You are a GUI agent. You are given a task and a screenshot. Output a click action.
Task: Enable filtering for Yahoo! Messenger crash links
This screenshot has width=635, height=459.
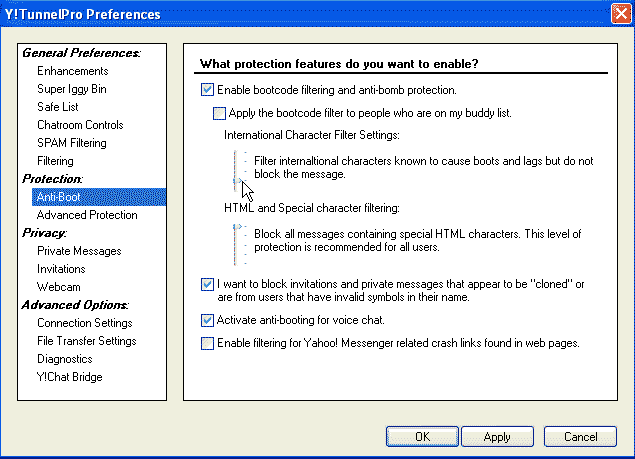tap(207, 343)
